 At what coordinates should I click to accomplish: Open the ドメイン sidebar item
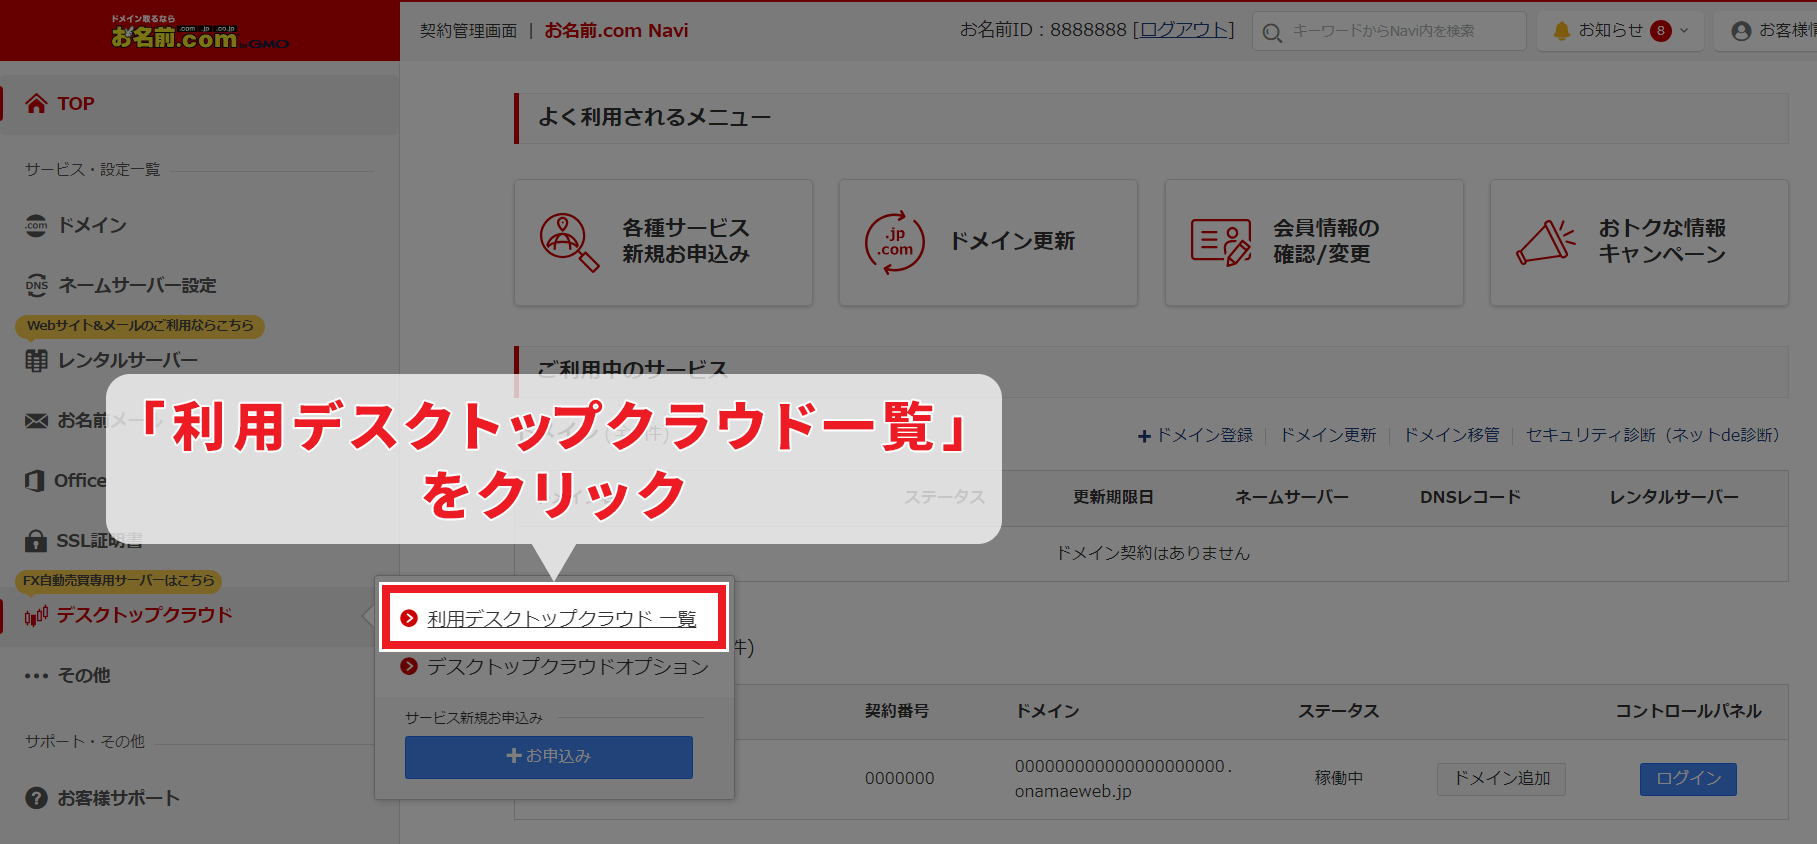[x=92, y=226]
